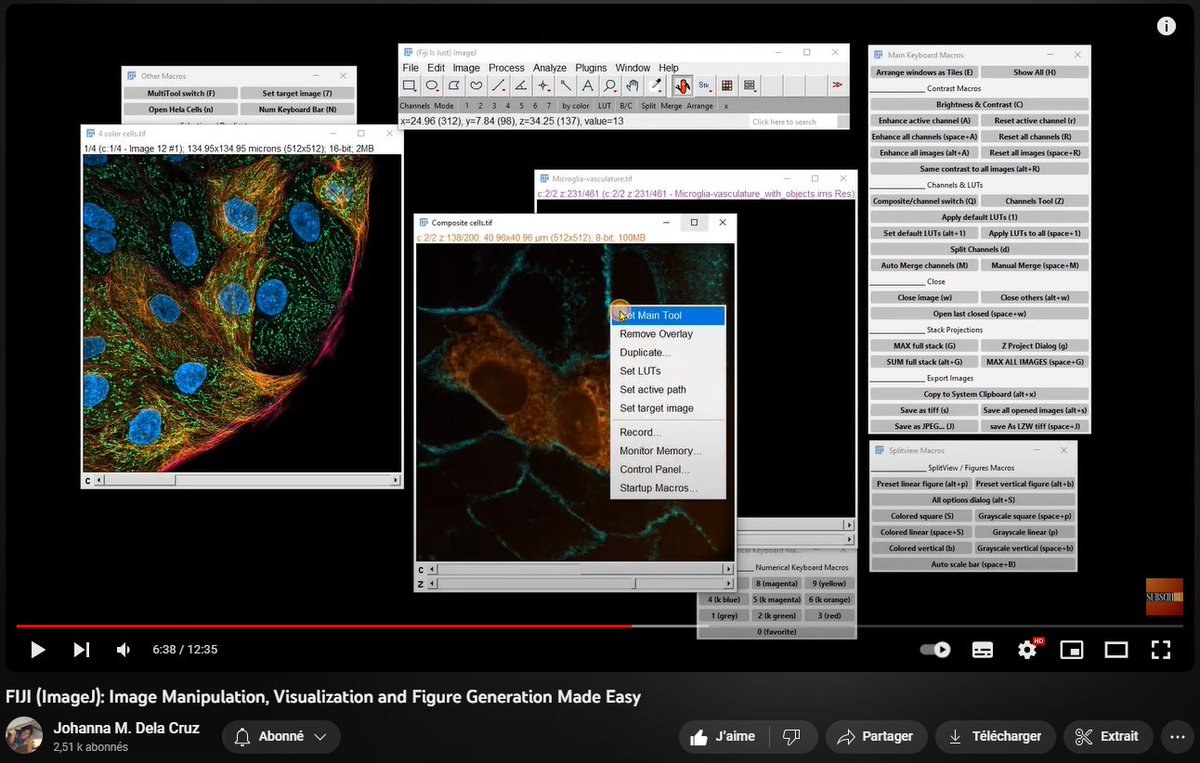Screen dimensions: 1200x763
Task: Click Arrange in the channels bar
Action: click(x=700, y=105)
